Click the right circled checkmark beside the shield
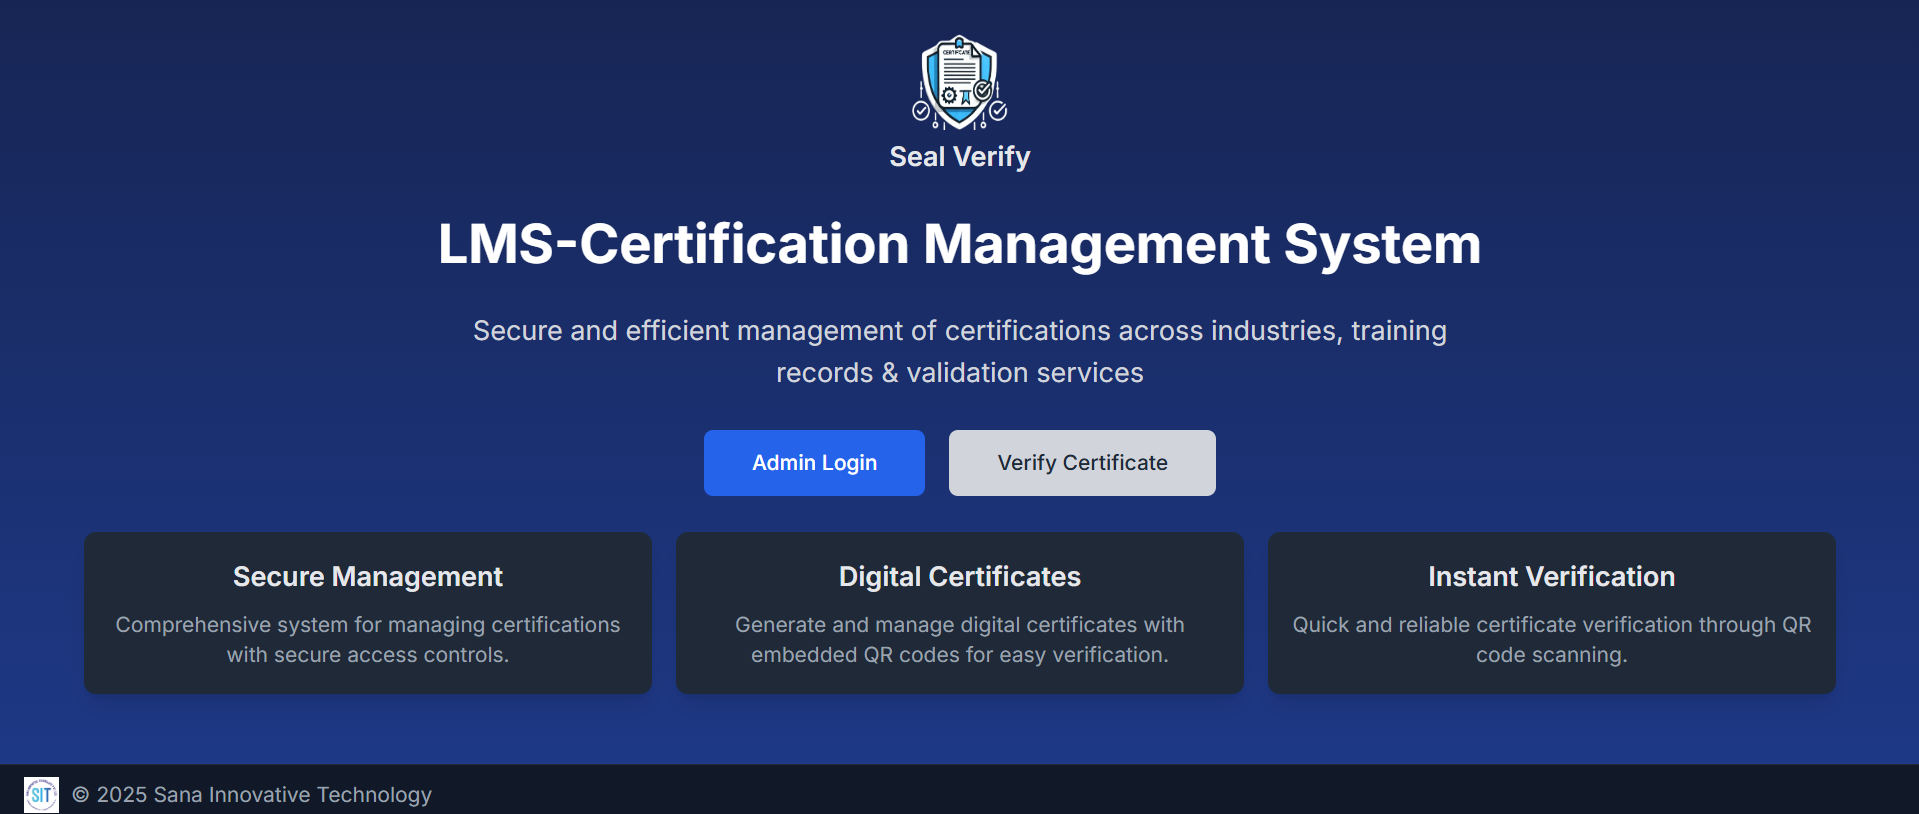Viewport: 1919px width, 814px height. 998,111
